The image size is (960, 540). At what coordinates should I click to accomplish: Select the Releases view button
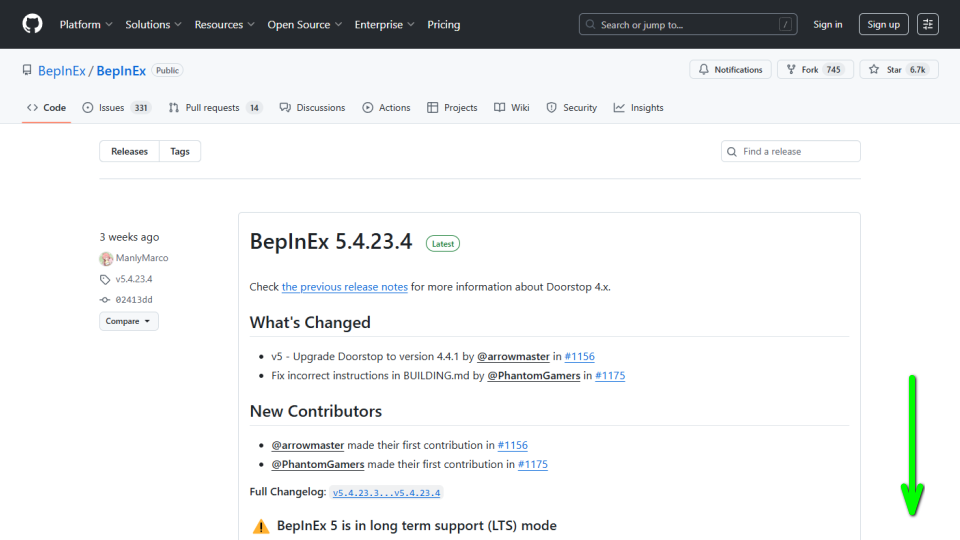coord(129,152)
